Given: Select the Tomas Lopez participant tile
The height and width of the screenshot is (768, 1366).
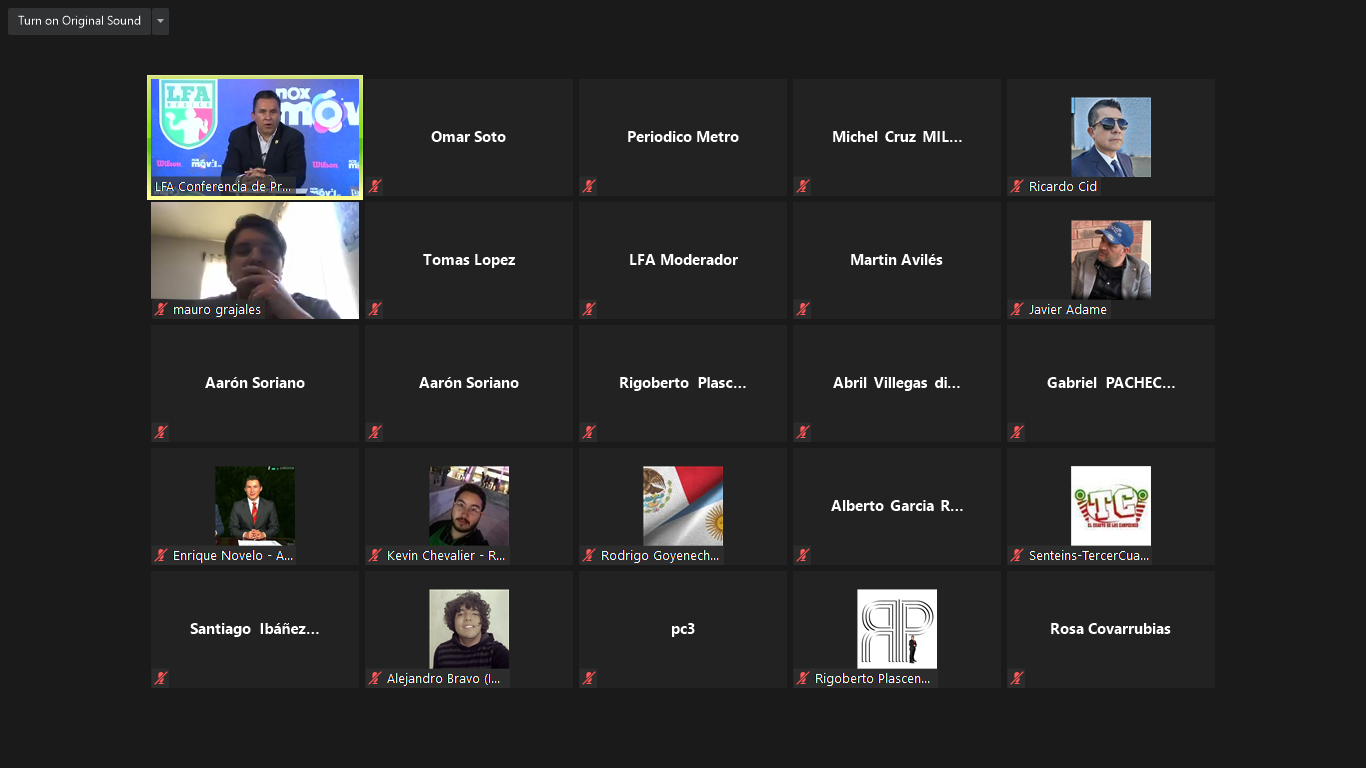Looking at the screenshot, I should (469, 260).
